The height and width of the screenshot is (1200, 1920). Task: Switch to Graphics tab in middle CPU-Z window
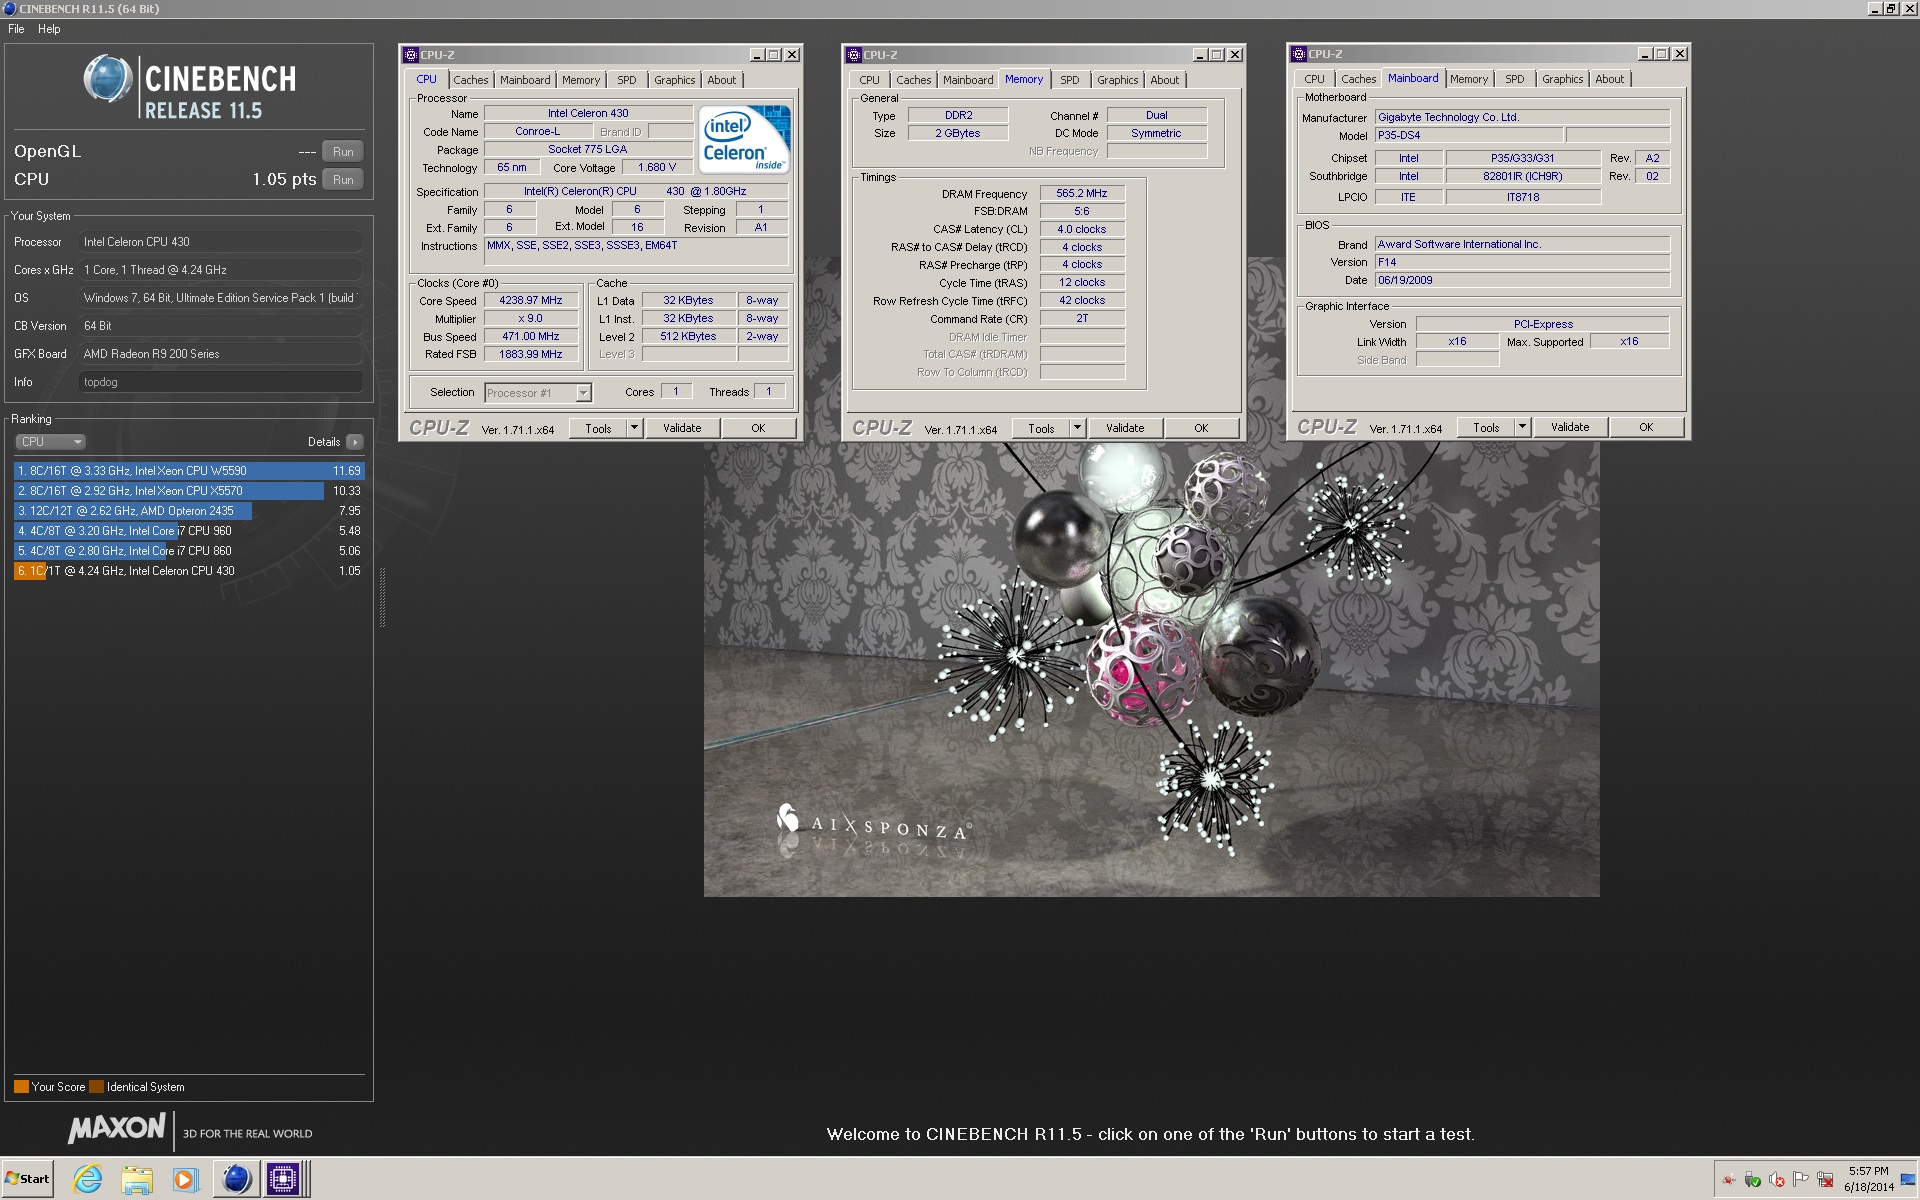click(x=1117, y=80)
